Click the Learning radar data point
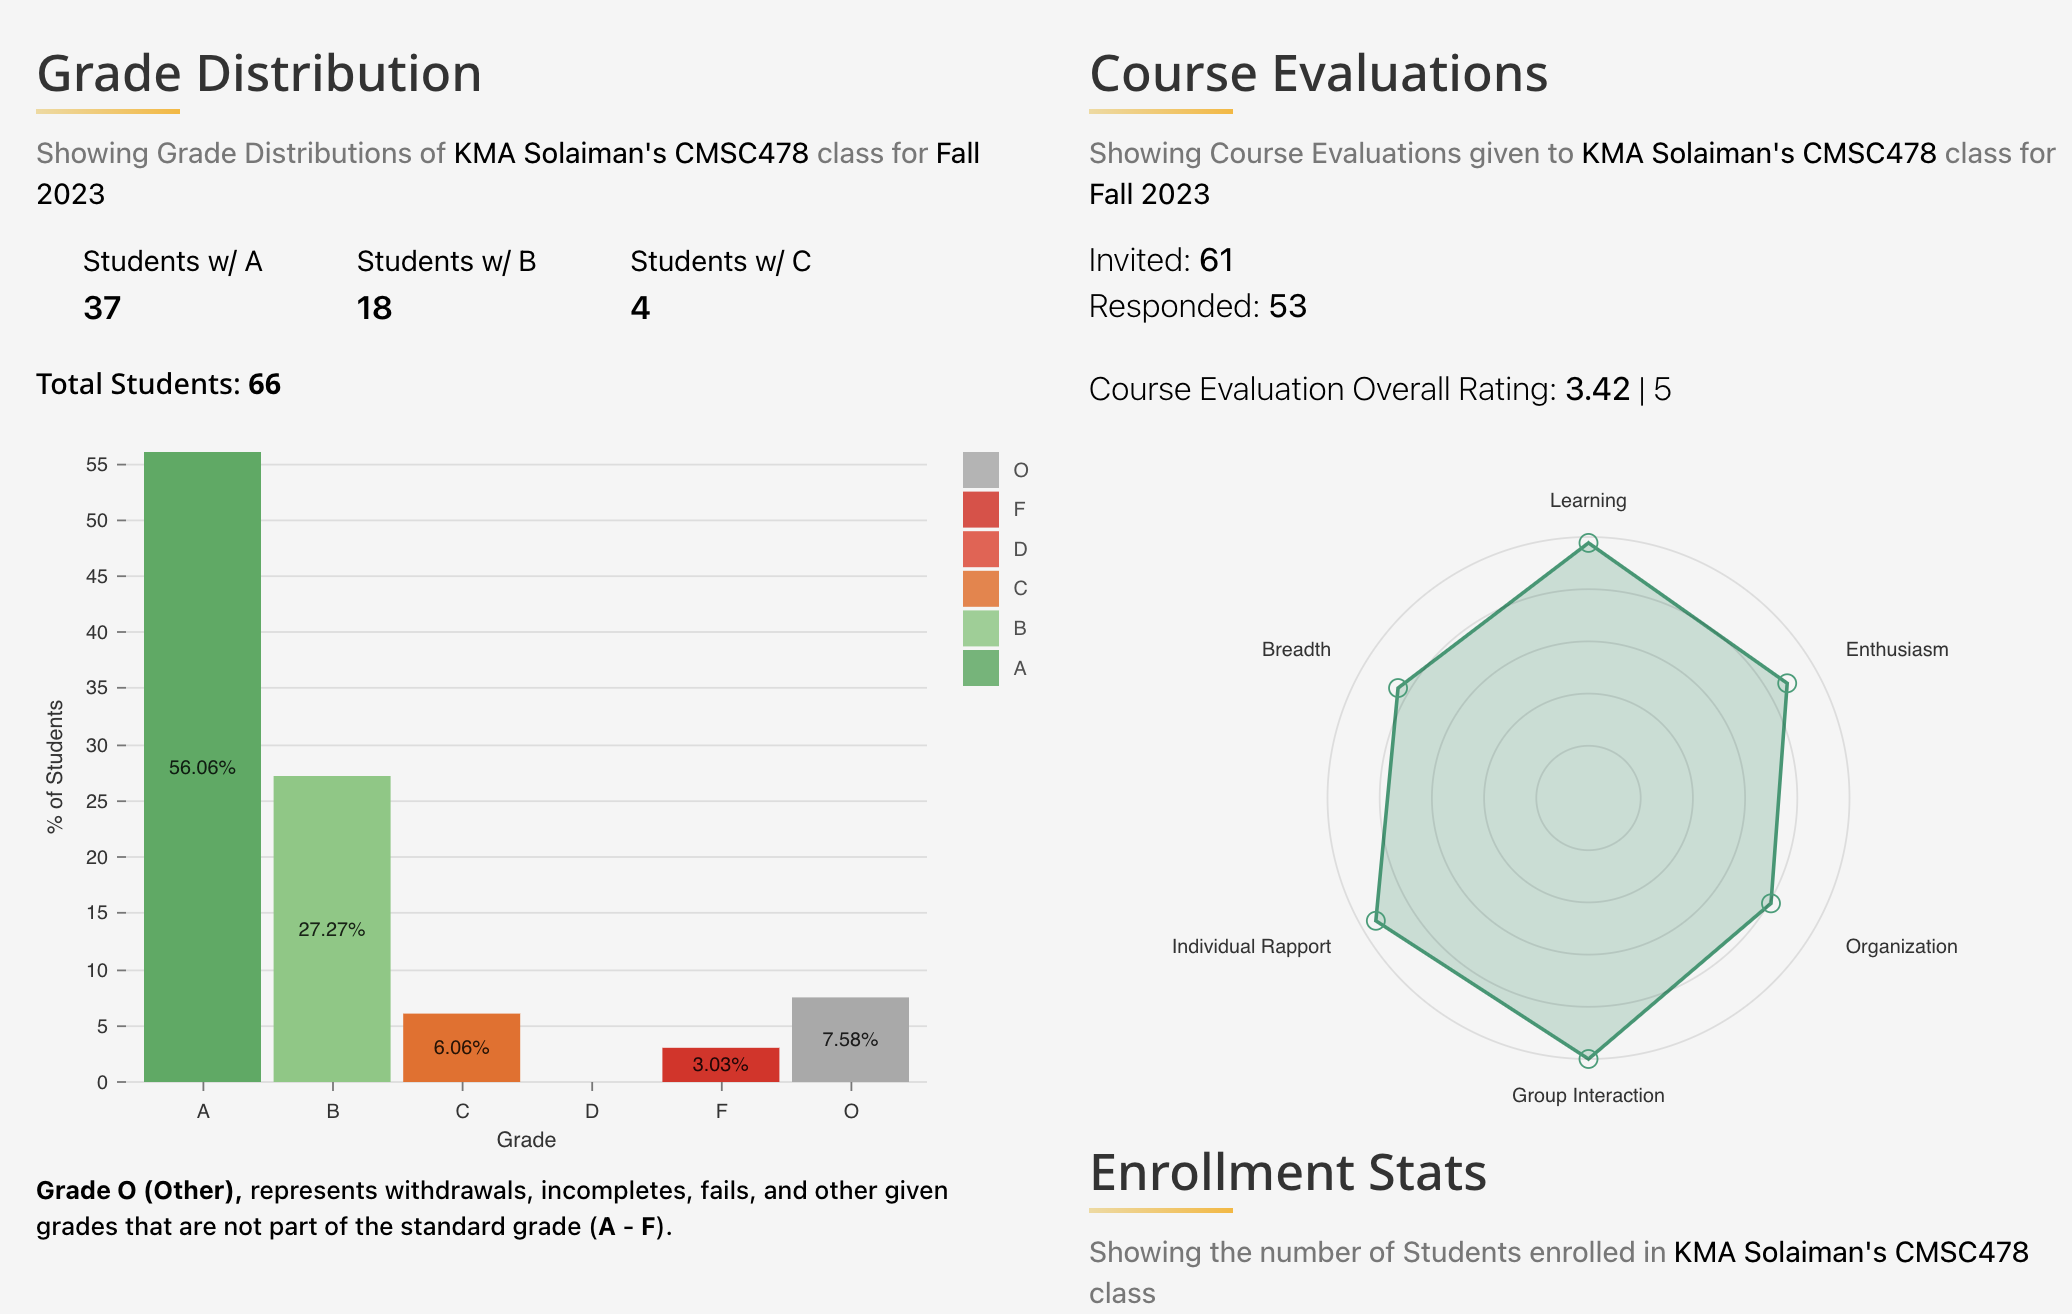2072x1314 pixels. 1588,543
